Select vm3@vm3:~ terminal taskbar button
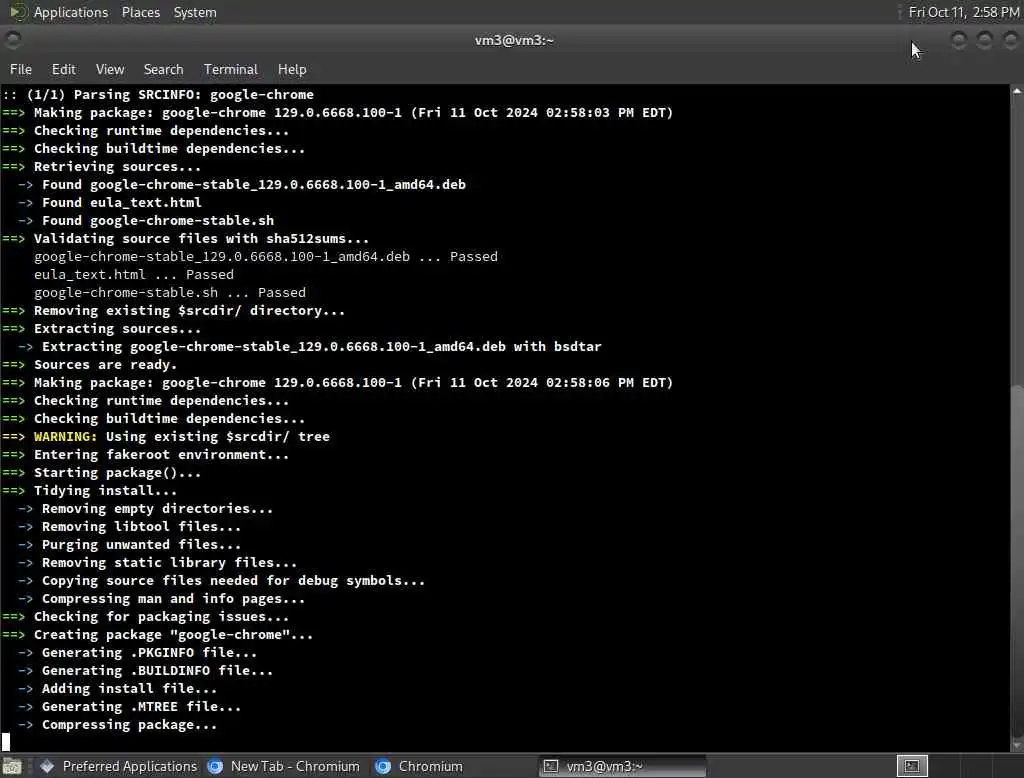This screenshot has height=778, width=1024. pyautogui.click(x=622, y=766)
